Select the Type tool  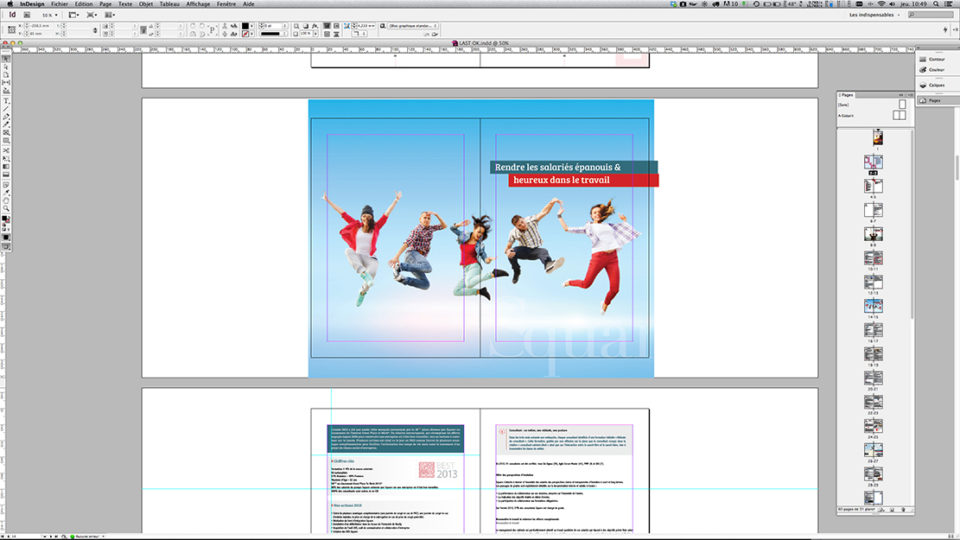tap(6, 100)
